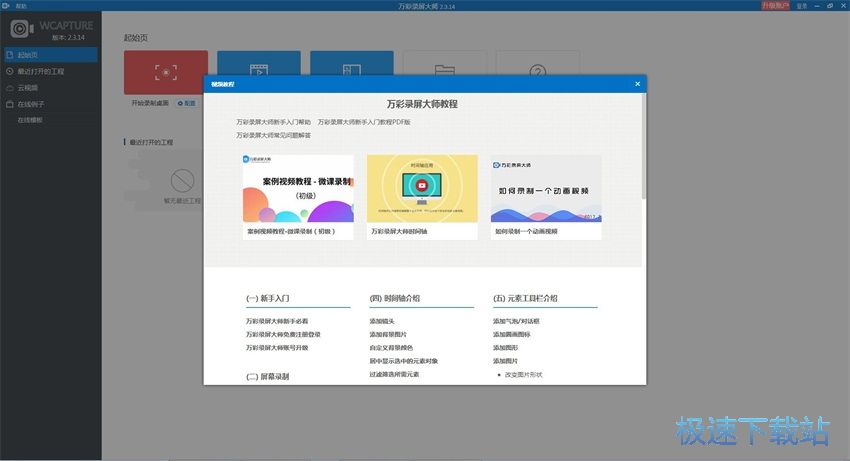Click the cloud icon beside 云视频
The image size is (850, 461).
tap(10, 87)
